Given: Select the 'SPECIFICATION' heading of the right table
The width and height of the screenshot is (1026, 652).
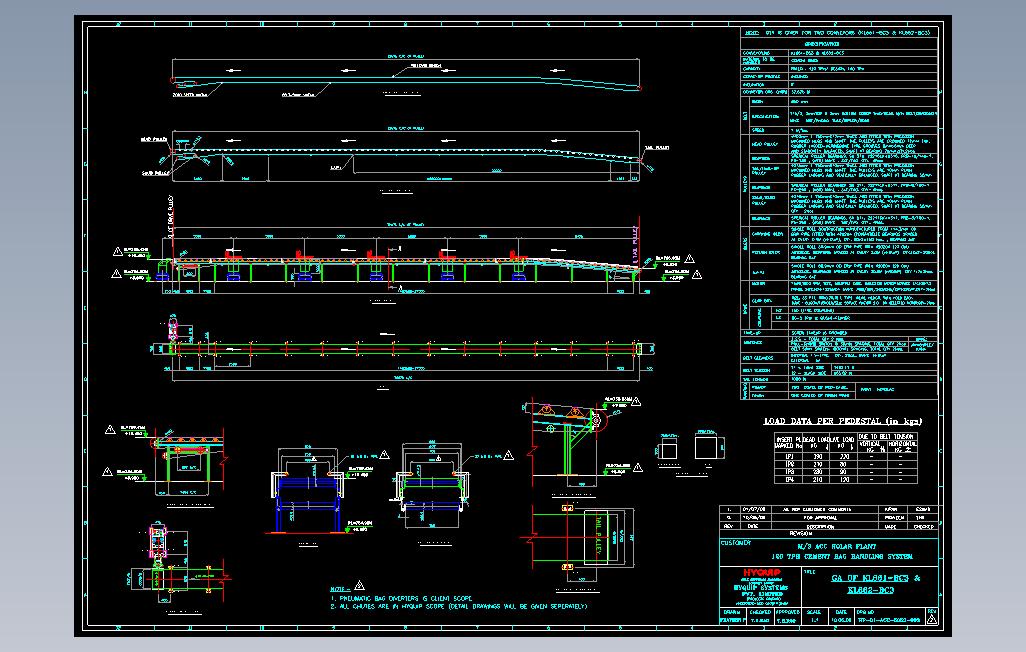Looking at the screenshot, I should coord(822,44).
